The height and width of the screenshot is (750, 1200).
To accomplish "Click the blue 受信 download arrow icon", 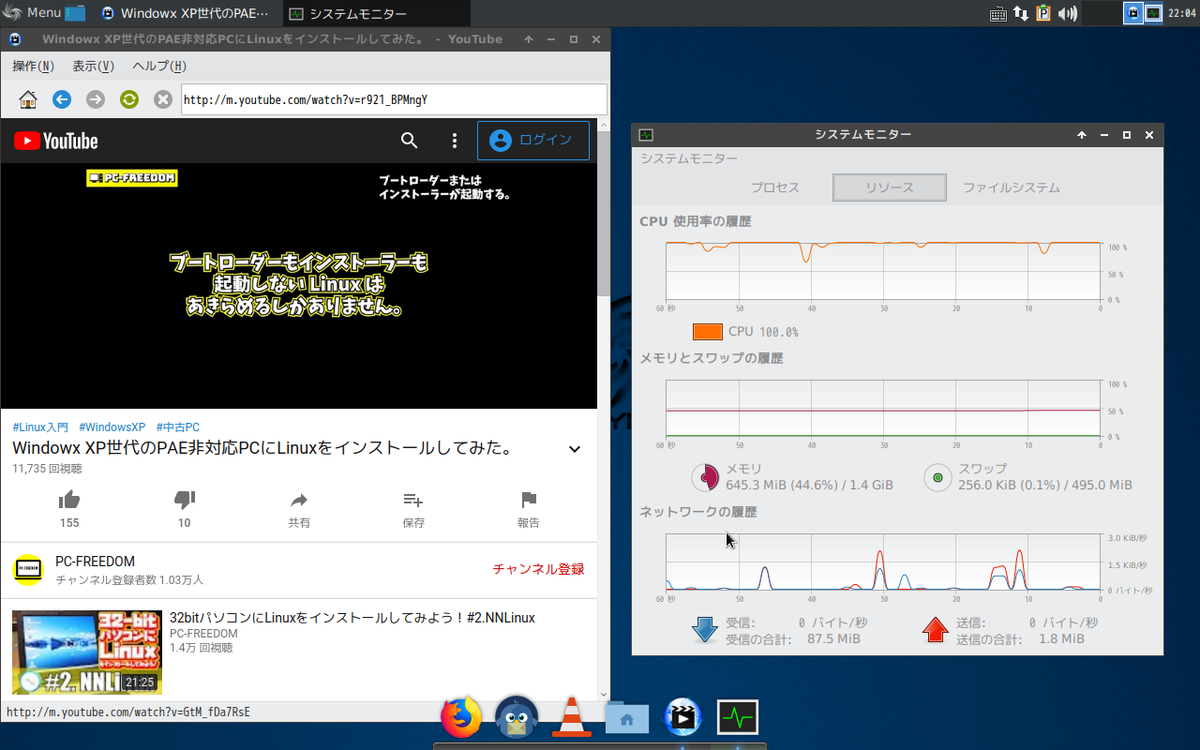I will 706,629.
